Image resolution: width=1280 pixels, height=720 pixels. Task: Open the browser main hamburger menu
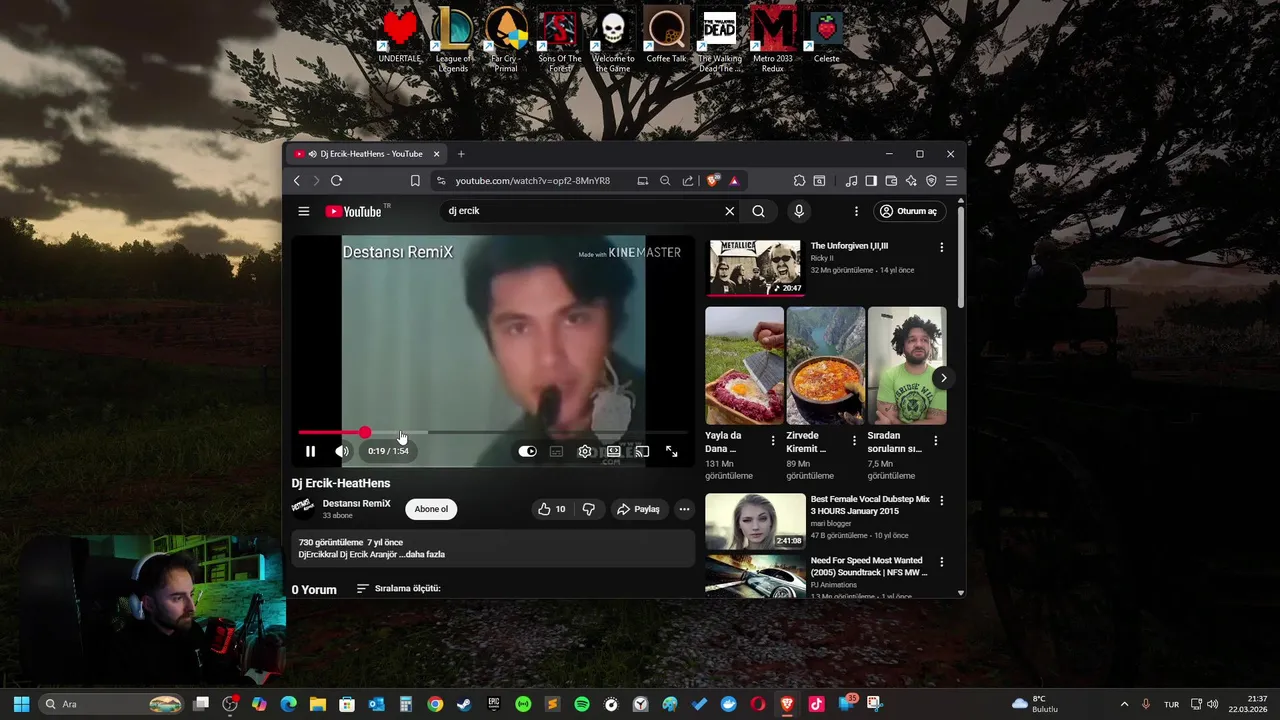tap(951, 181)
